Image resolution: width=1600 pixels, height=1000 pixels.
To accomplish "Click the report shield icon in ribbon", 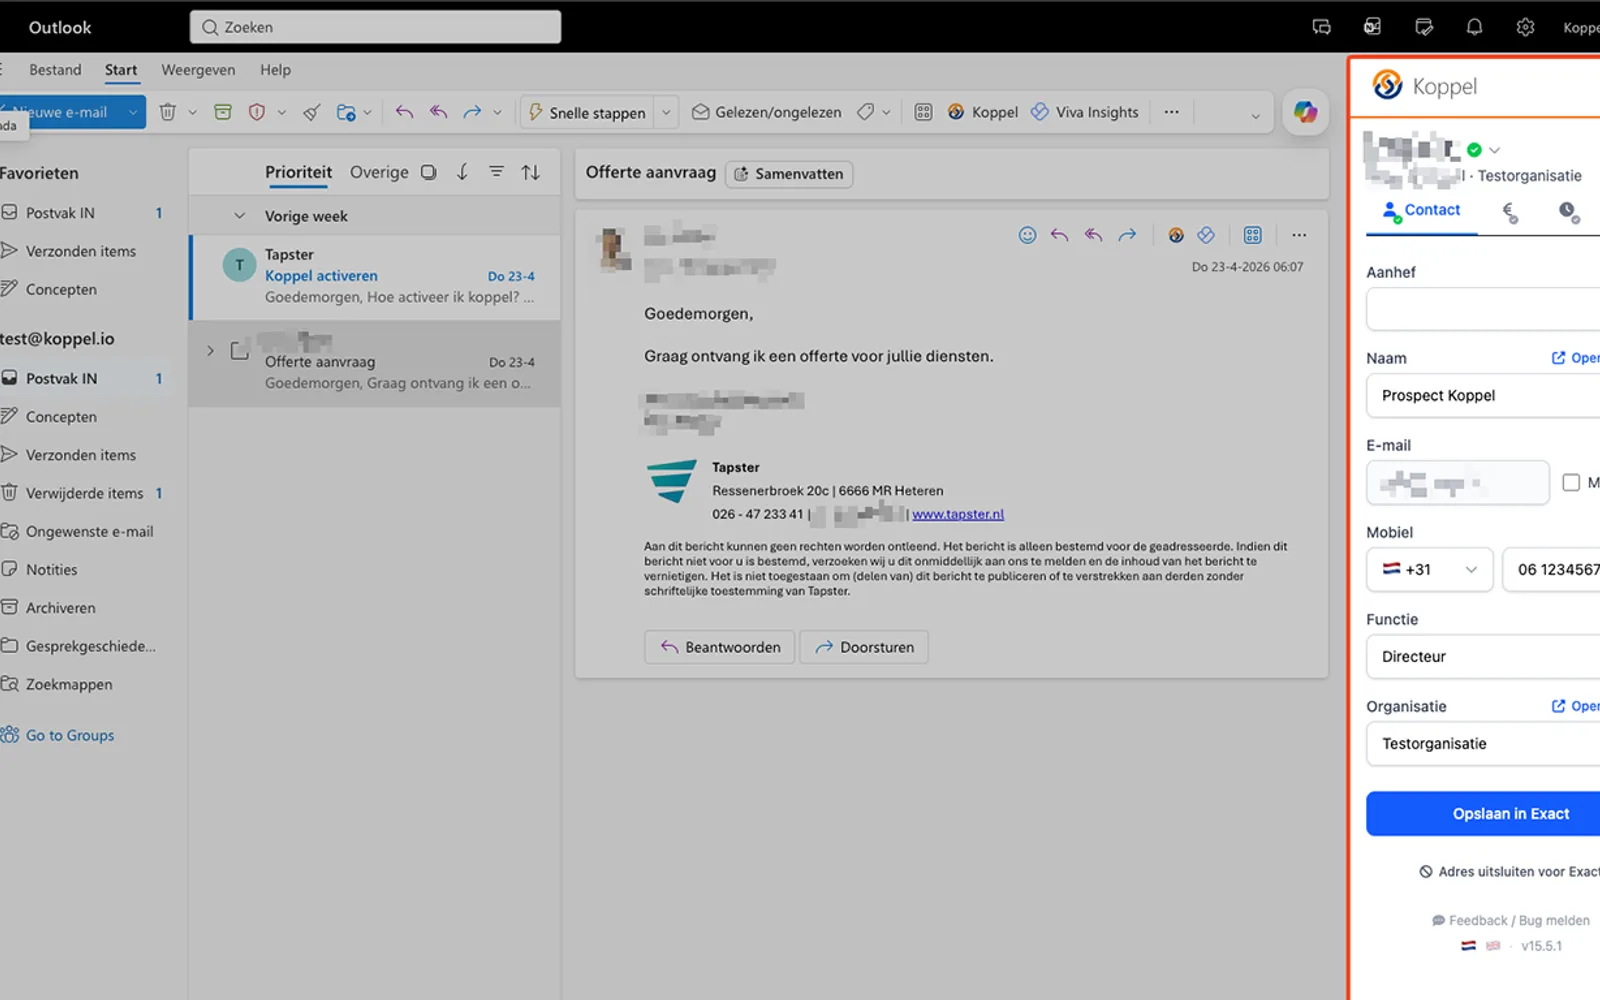I will (257, 112).
